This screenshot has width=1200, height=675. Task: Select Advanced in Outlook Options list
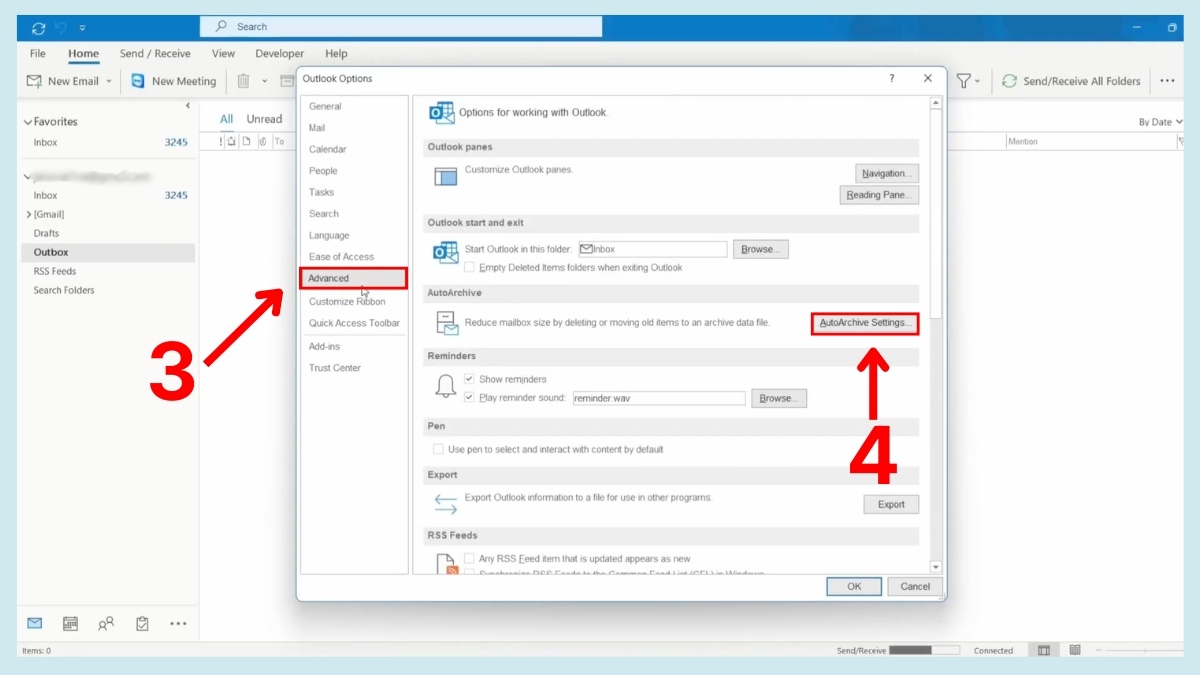pos(353,278)
